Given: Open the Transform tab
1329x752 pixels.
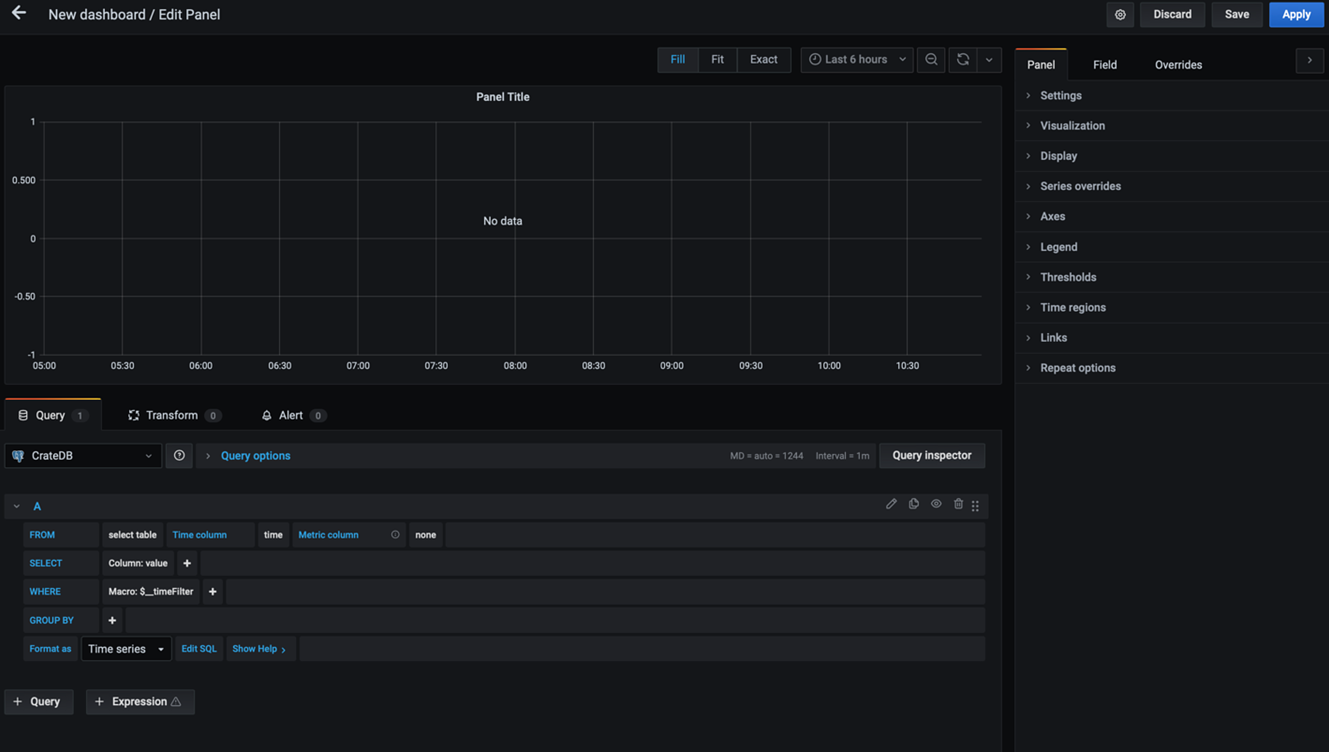Looking at the screenshot, I should (x=174, y=415).
